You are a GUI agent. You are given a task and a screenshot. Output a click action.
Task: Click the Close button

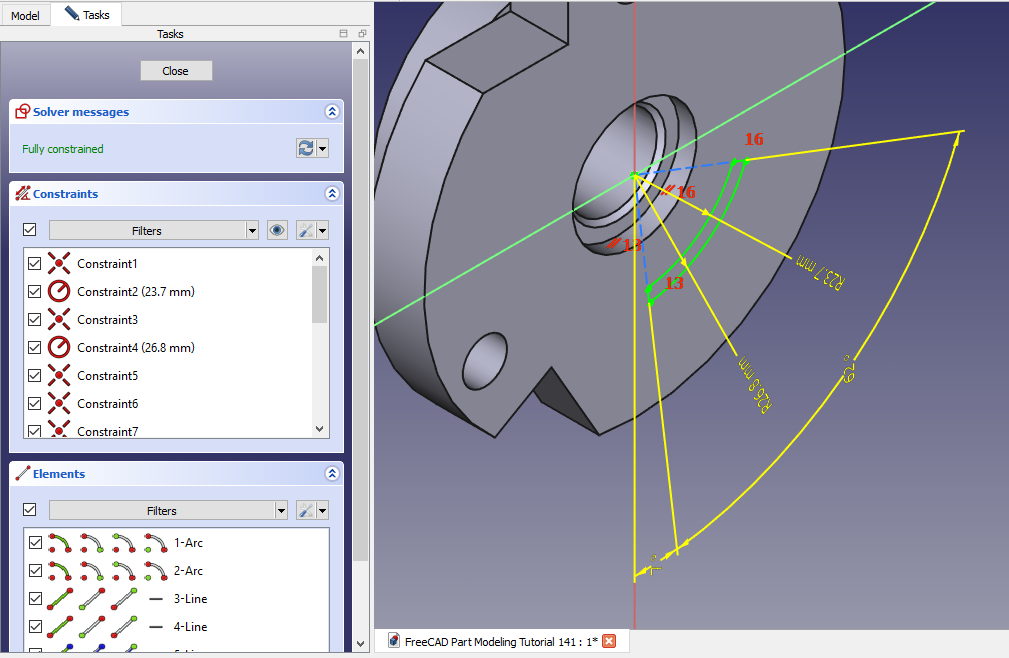(x=176, y=71)
